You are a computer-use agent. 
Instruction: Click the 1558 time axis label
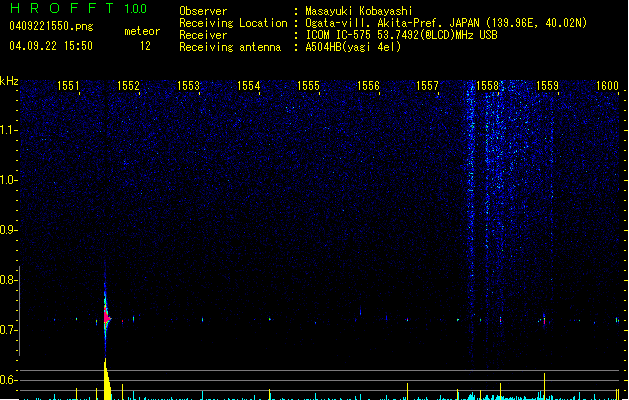(487, 86)
